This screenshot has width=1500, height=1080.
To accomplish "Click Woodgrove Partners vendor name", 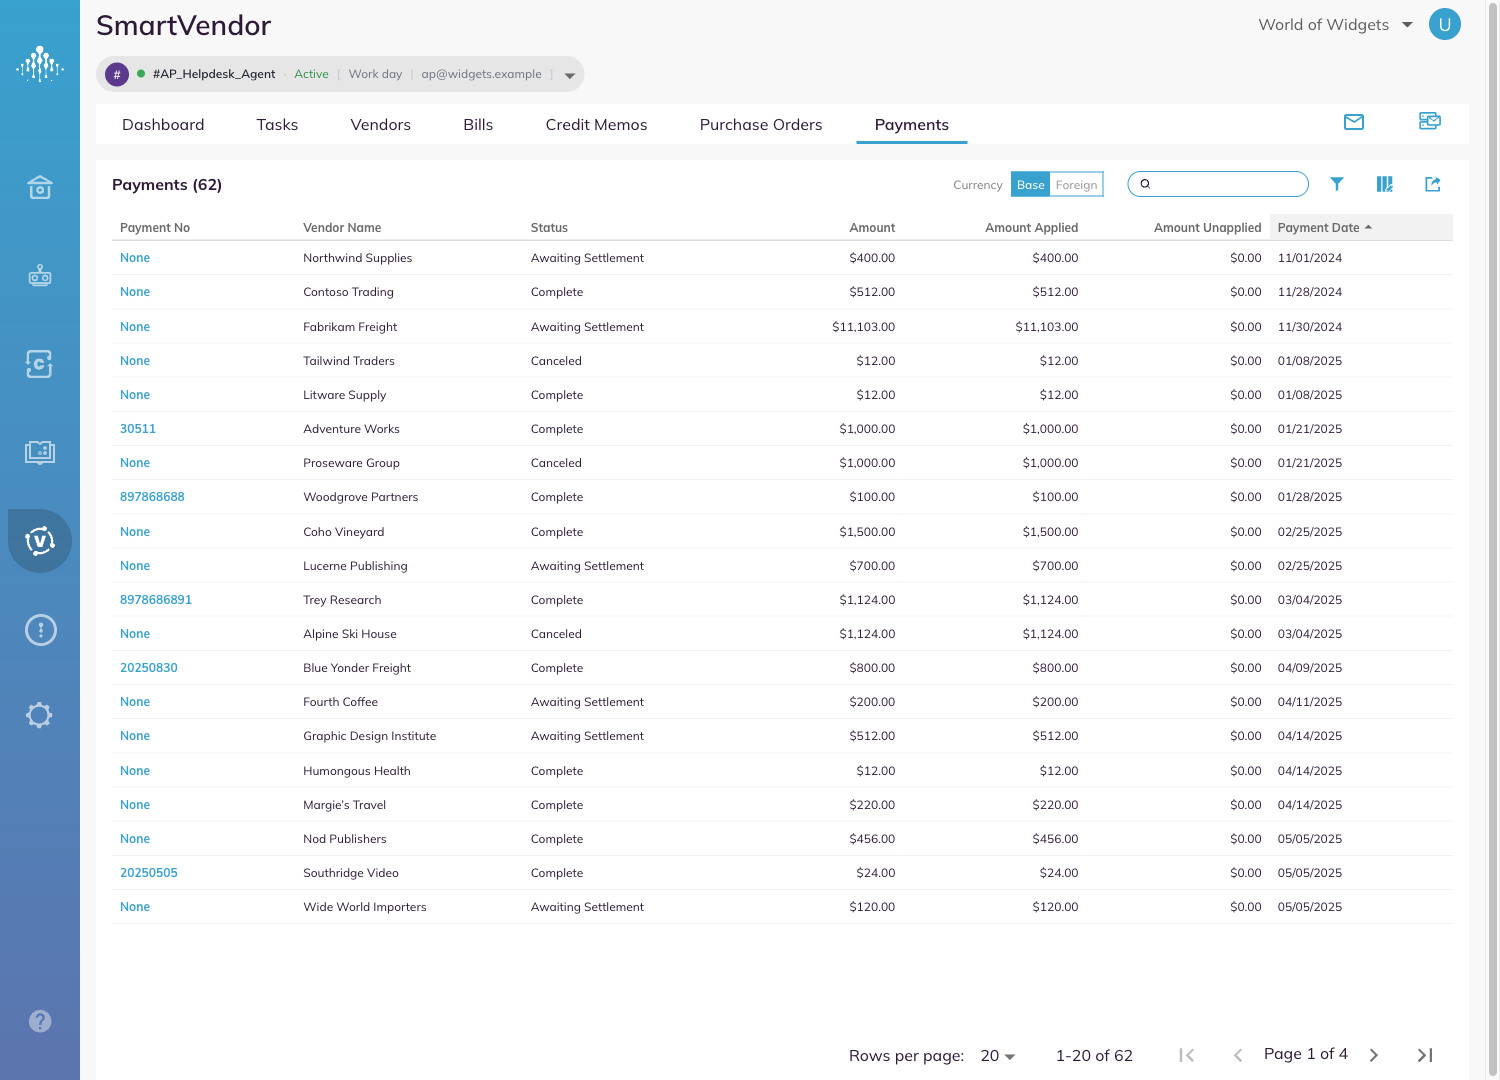I will coord(361,497).
